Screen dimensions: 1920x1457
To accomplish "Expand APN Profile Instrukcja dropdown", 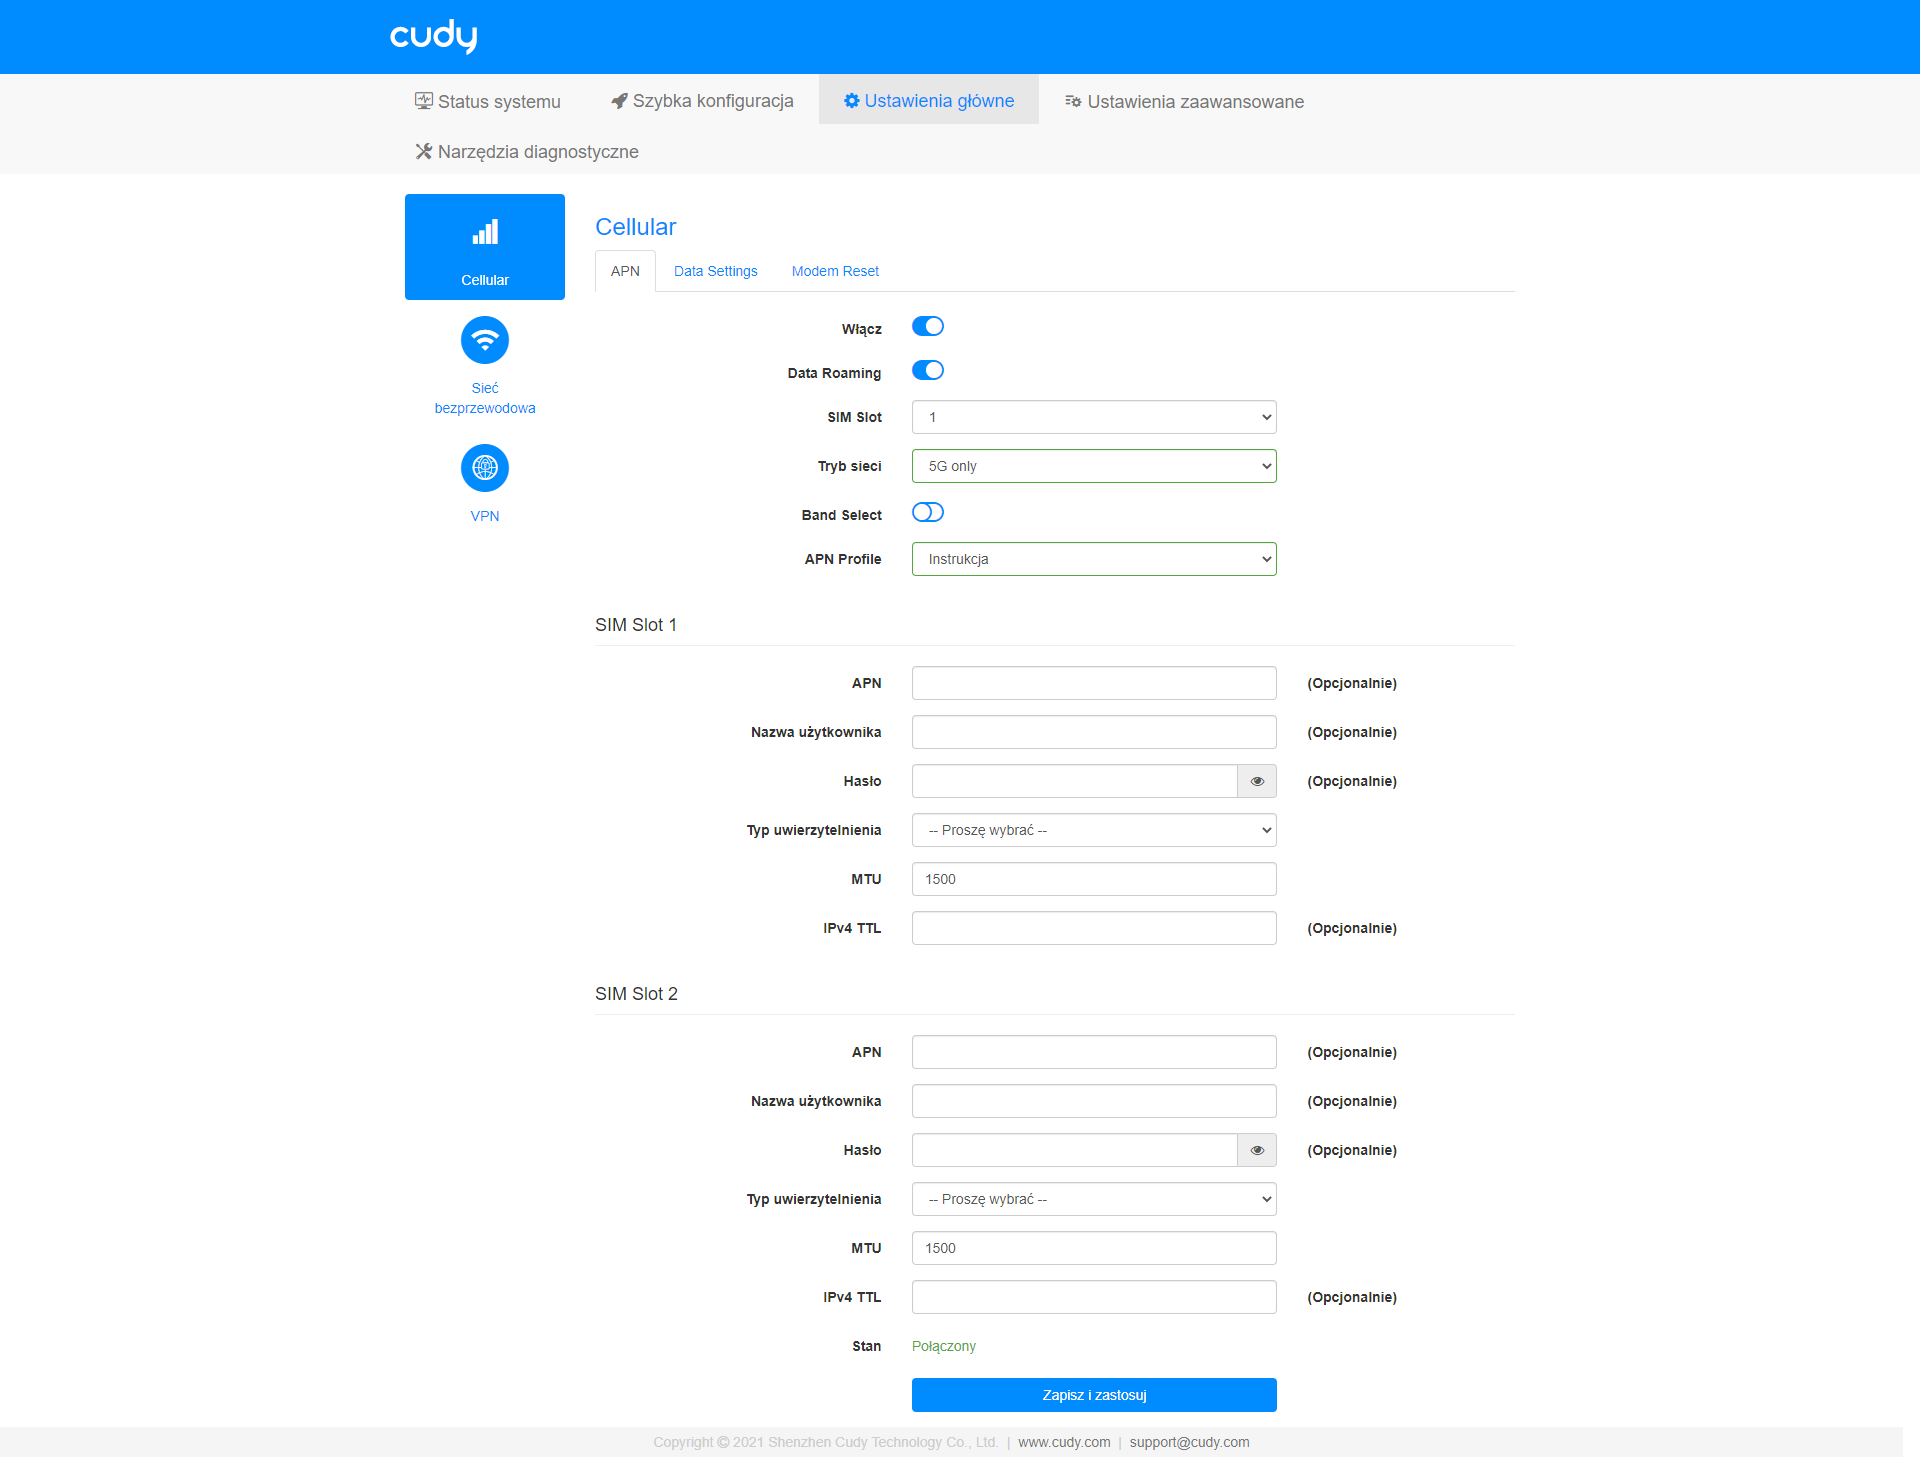I will [x=1094, y=559].
